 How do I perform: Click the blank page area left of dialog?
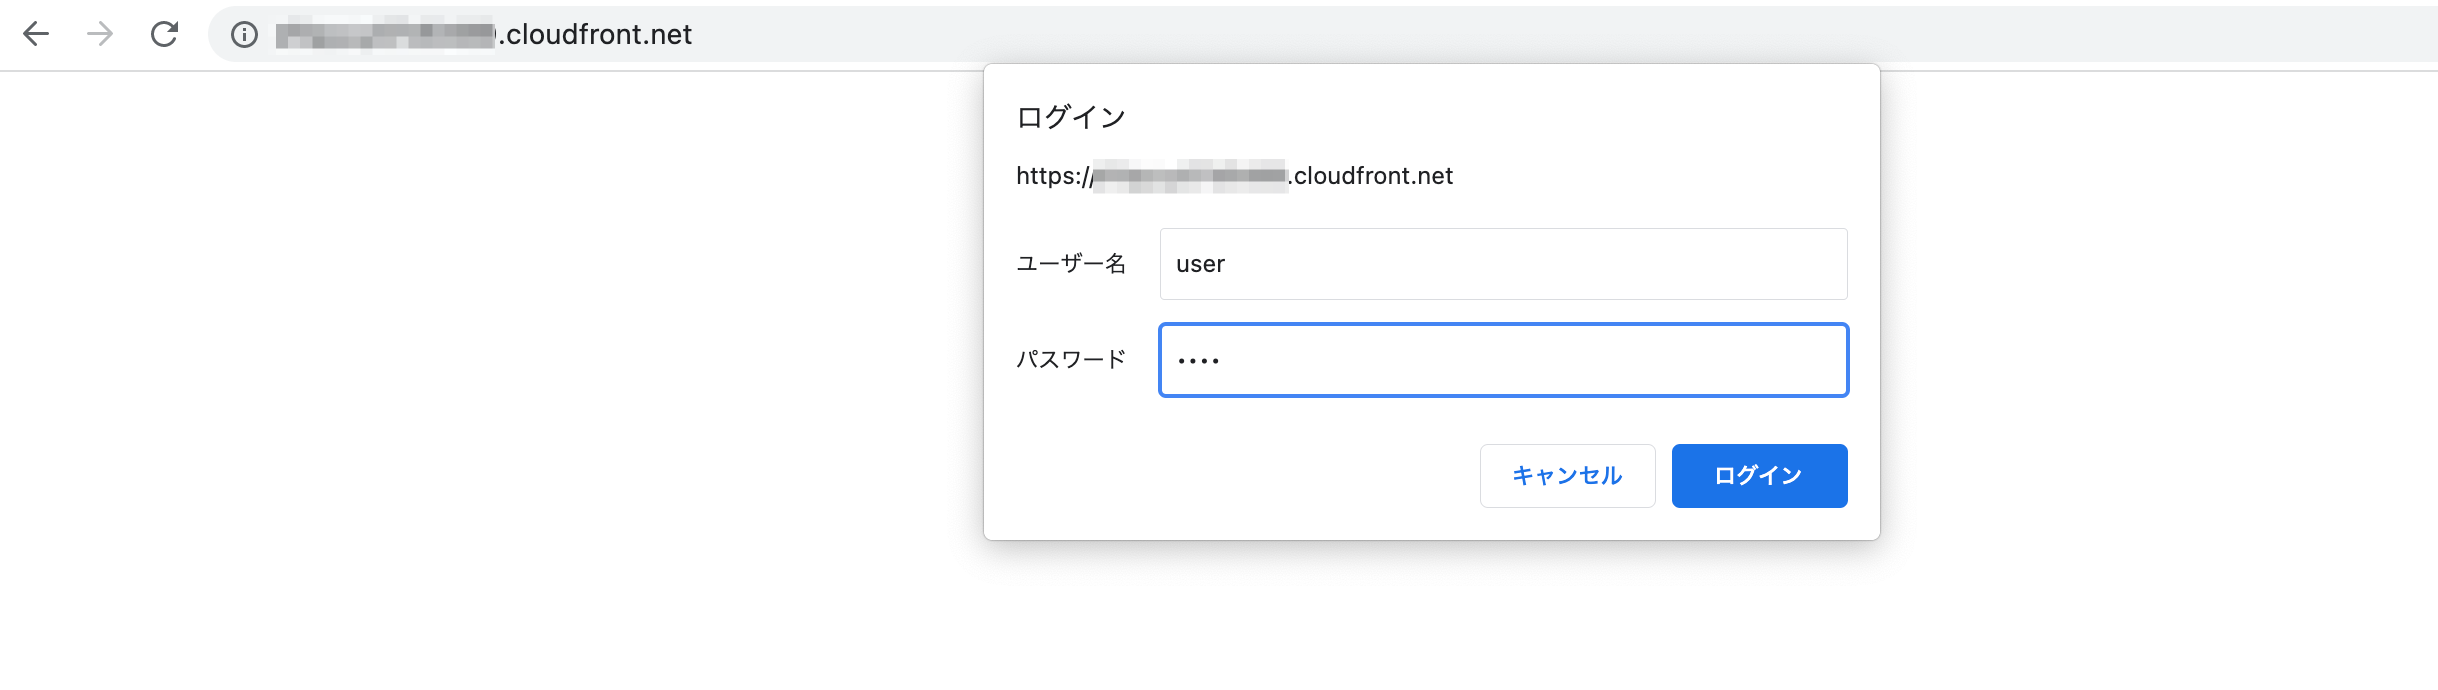pos(490,380)
